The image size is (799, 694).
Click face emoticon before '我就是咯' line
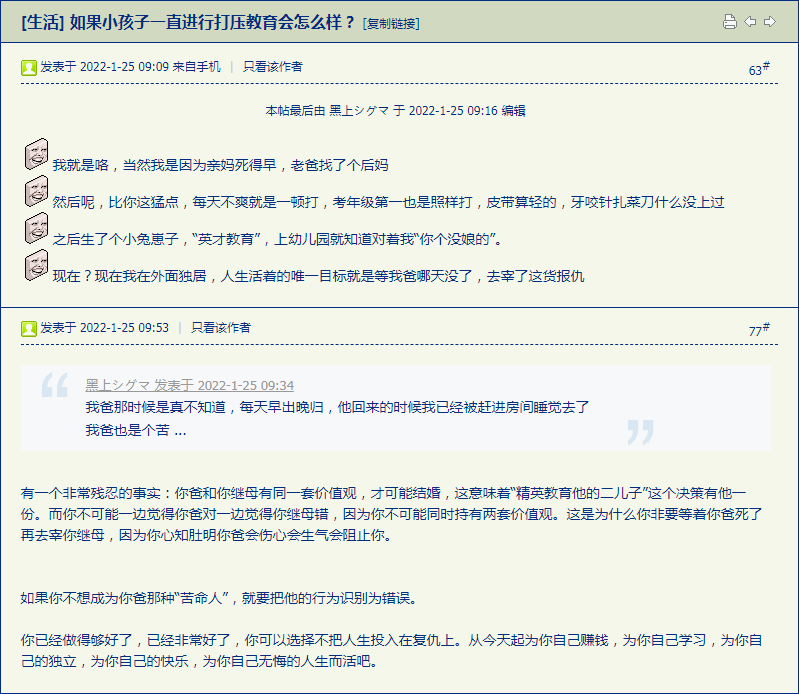coord(37,154)
